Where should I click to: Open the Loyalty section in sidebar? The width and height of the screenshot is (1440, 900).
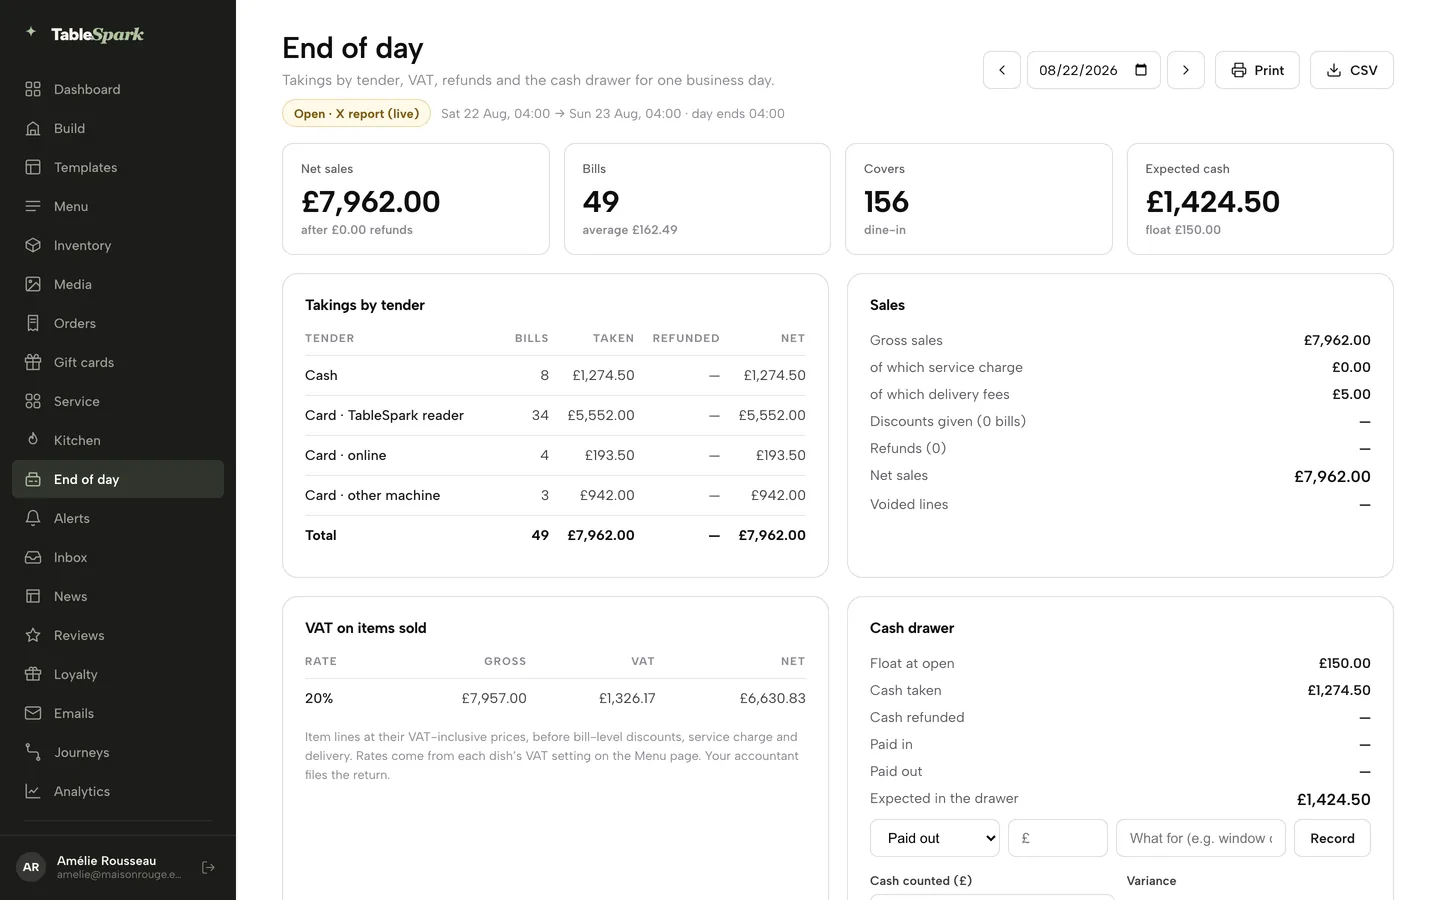click(118, 674)
